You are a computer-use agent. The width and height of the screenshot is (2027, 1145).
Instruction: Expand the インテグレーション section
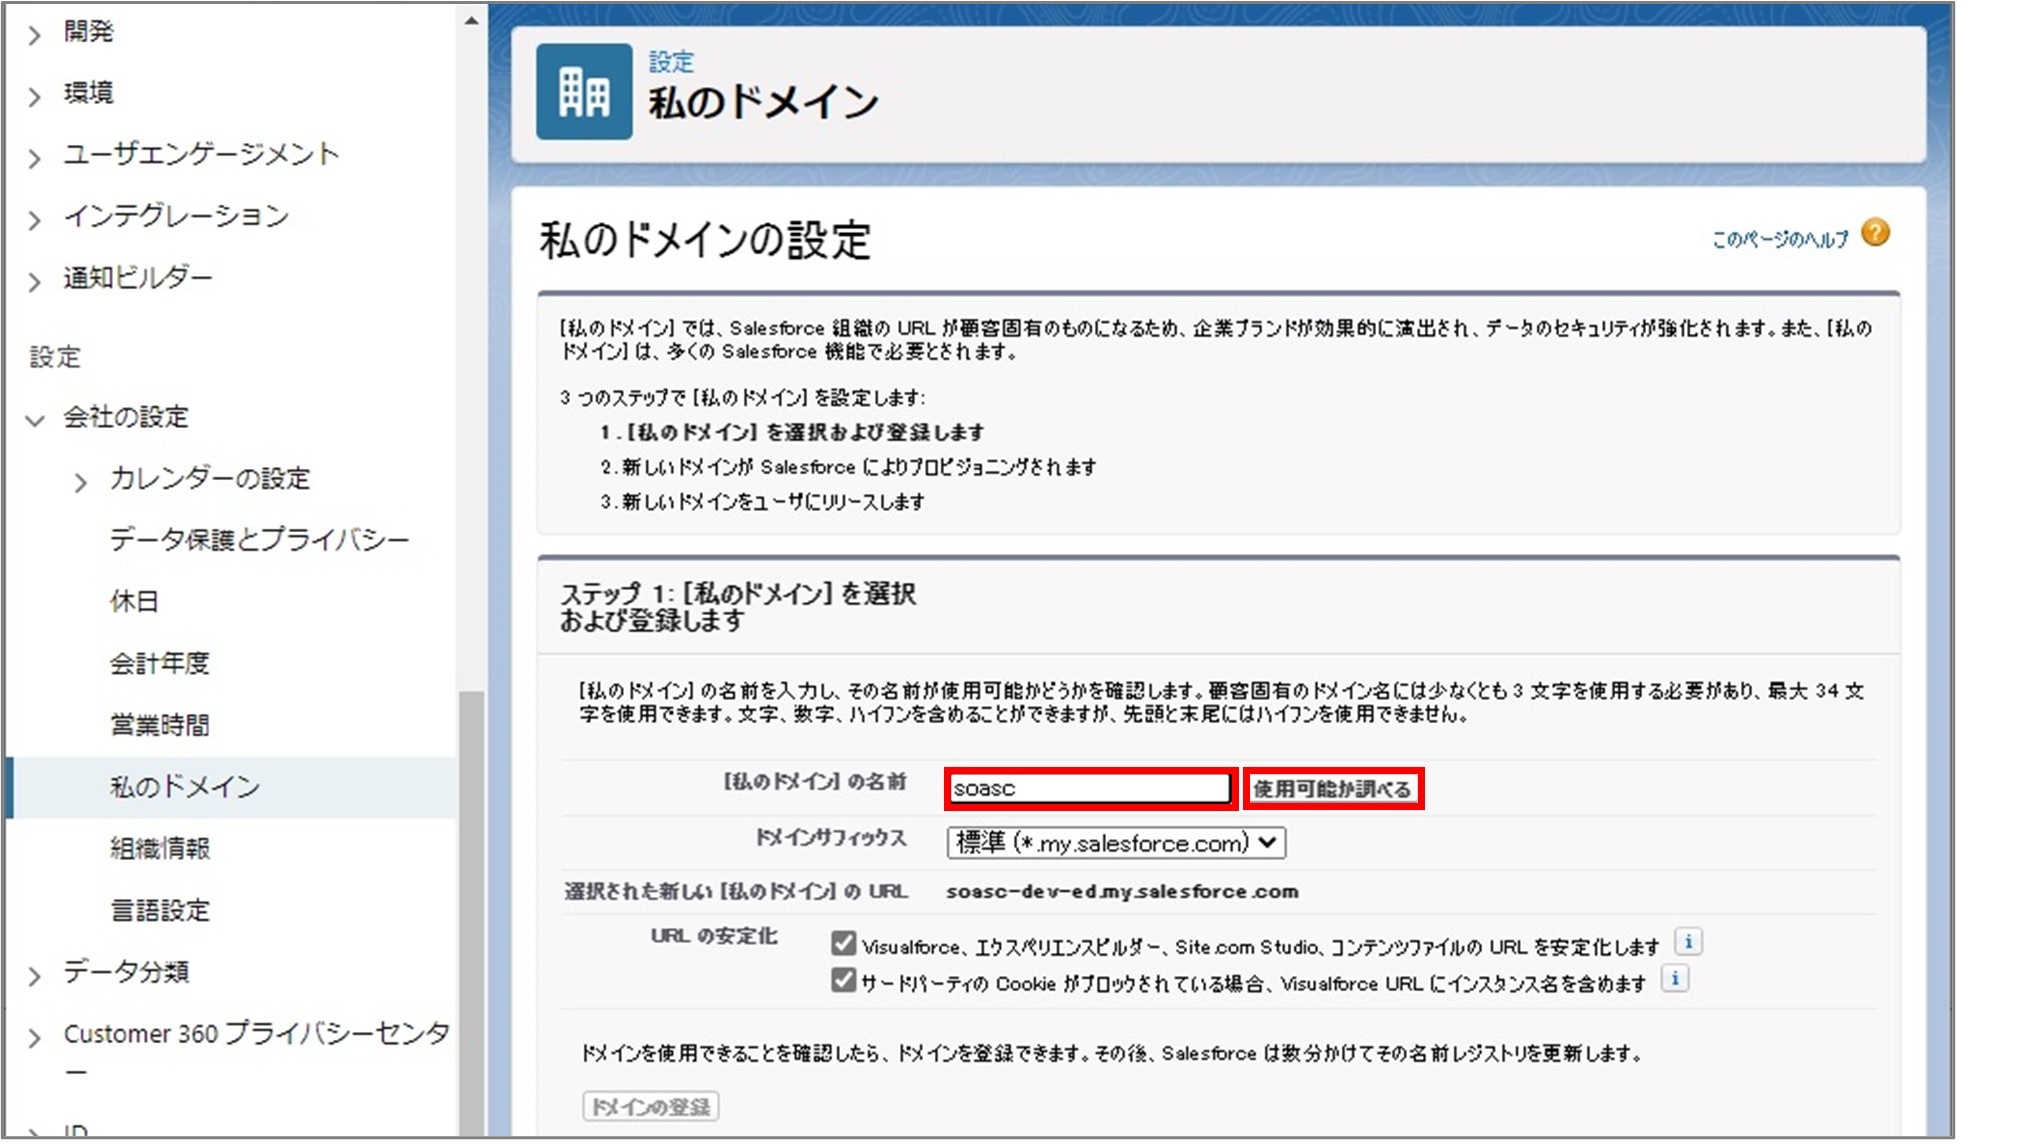[x=35, y=220]
